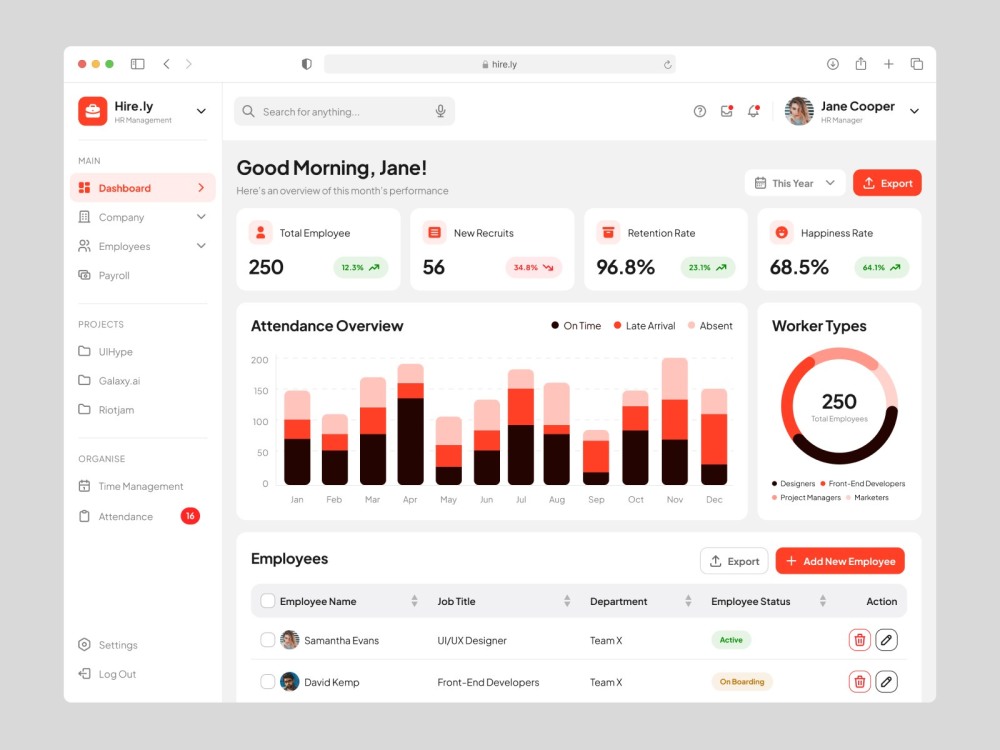Image resolution: width=1000 pixels, height=750 pixels.
Task: Open the help question mark icon
Action: pos(700,111)
